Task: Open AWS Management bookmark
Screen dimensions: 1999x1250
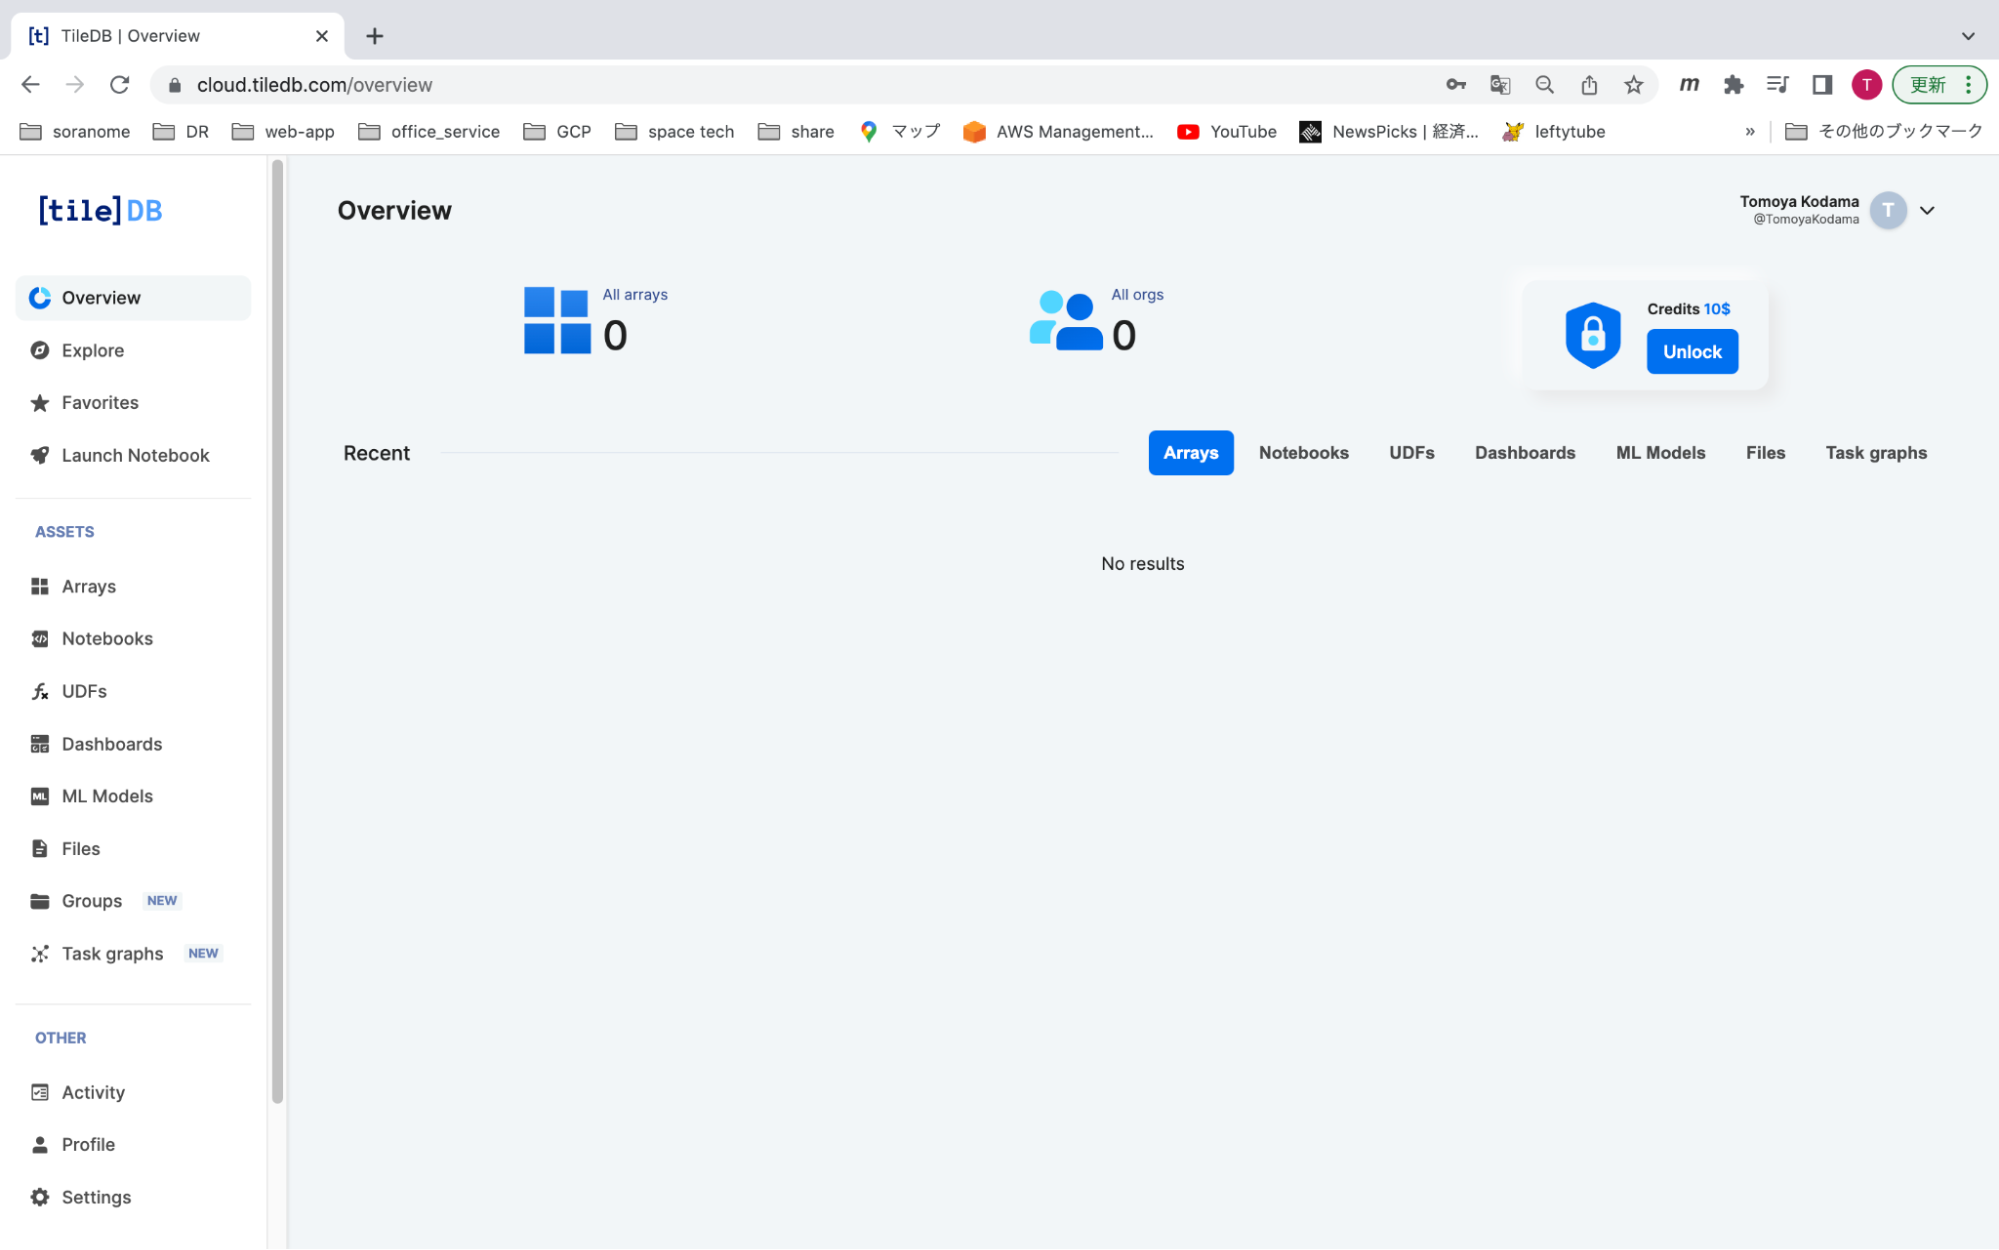Action: pos(1058,132)
